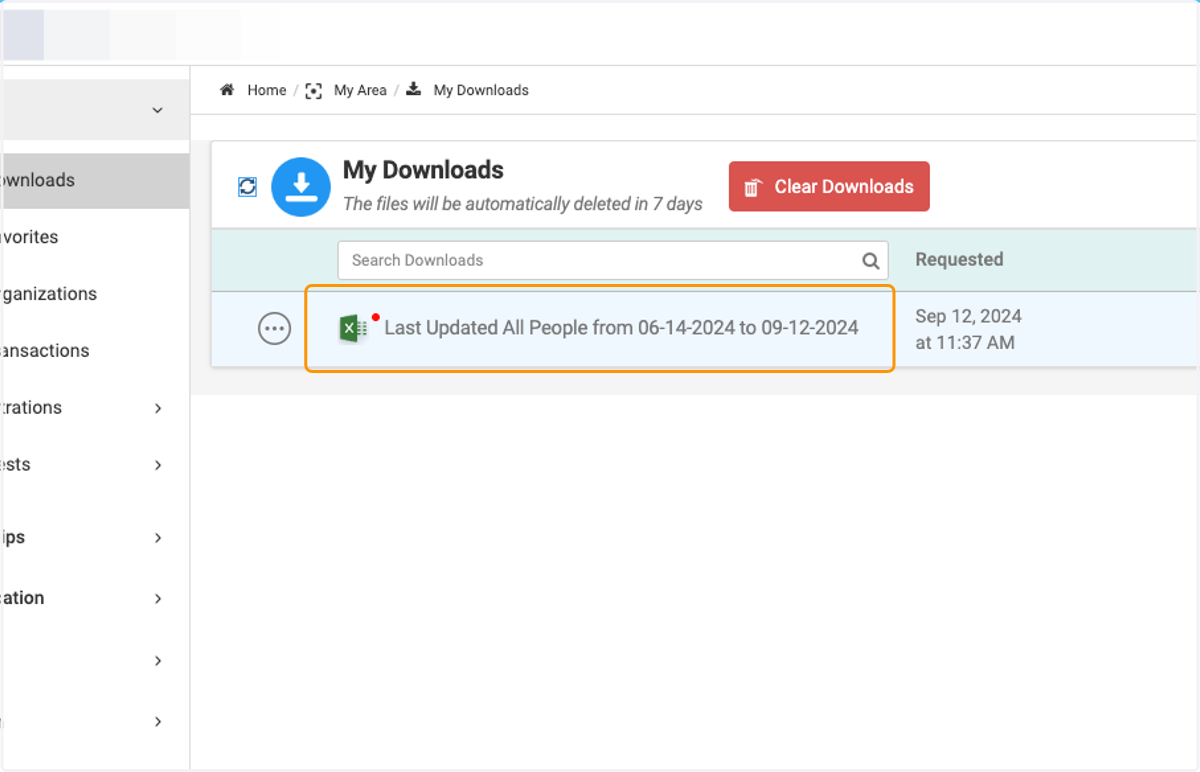Go to My Area in the breadcrumb

click(x=360, y=90)
